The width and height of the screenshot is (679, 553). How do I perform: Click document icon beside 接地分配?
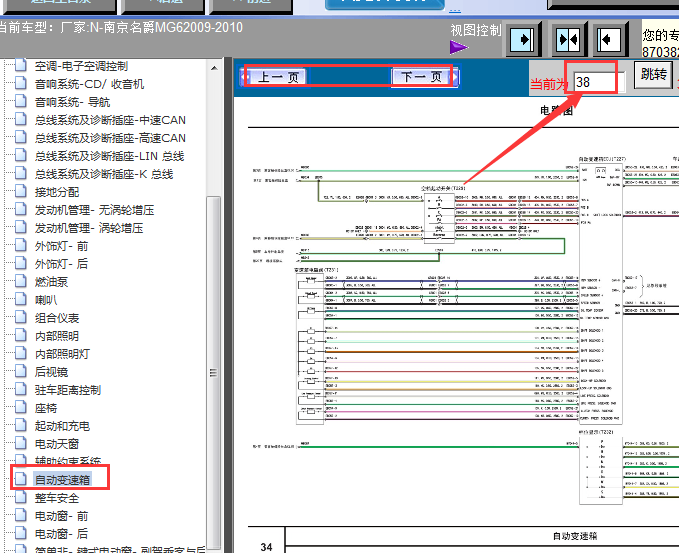coord(20,191)
